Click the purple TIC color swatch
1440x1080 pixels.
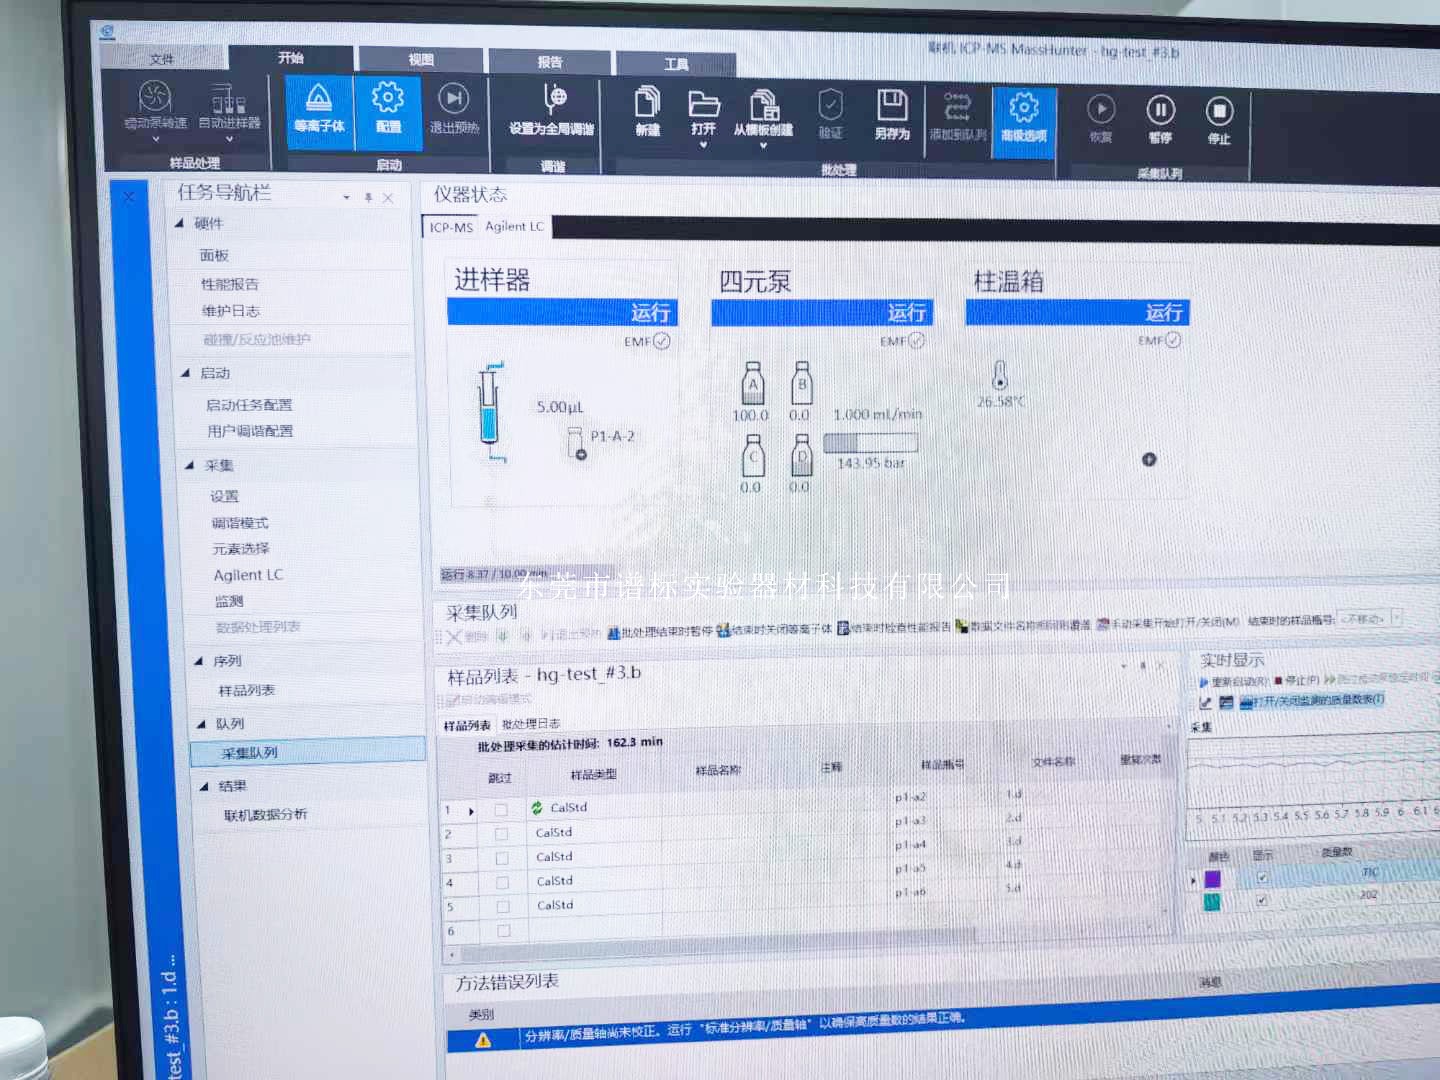(1212, 879)
